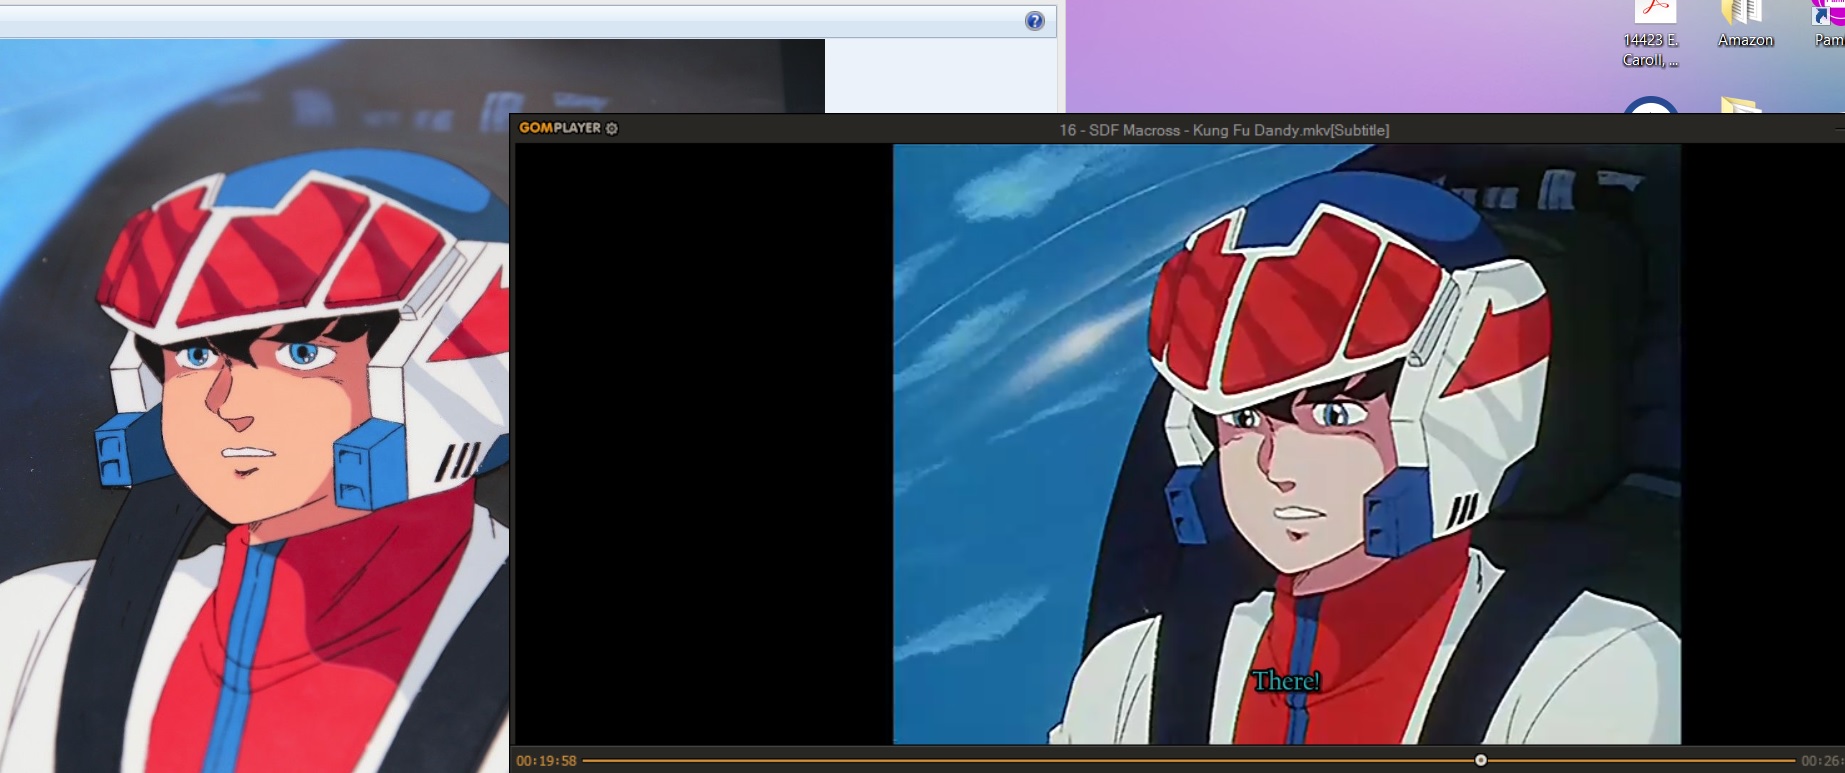Viewport: 1845px width, 773px height.
Task: Click the GOM Player logo
Action: [x=560, y=128]
